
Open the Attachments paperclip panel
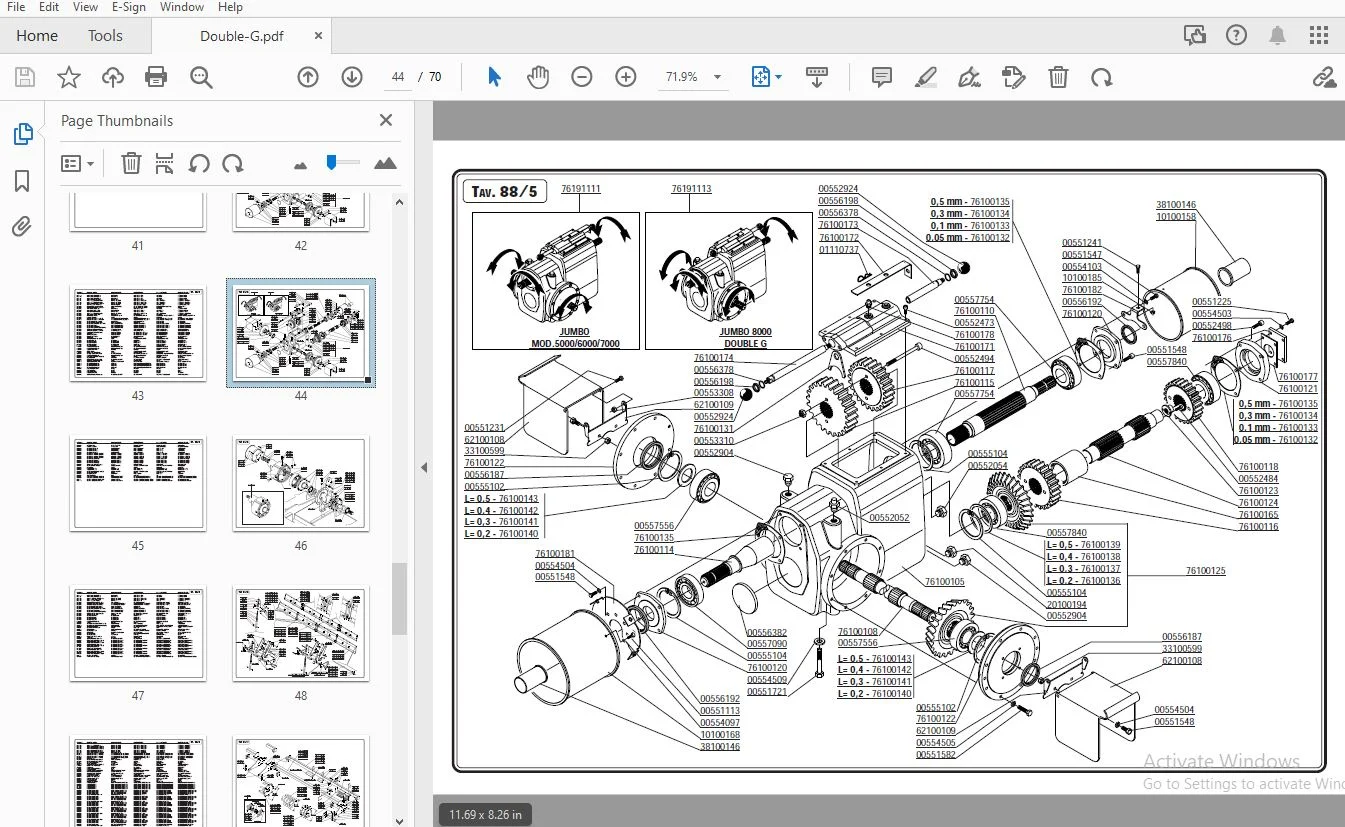22,227
